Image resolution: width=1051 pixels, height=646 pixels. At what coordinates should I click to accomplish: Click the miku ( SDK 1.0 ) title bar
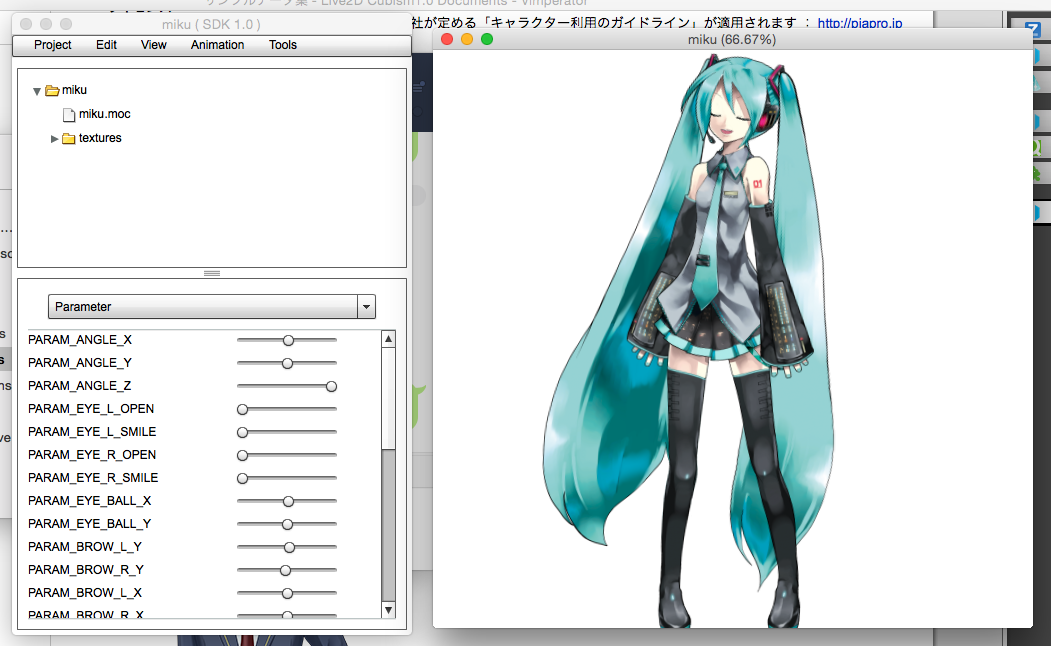point(211,24)
